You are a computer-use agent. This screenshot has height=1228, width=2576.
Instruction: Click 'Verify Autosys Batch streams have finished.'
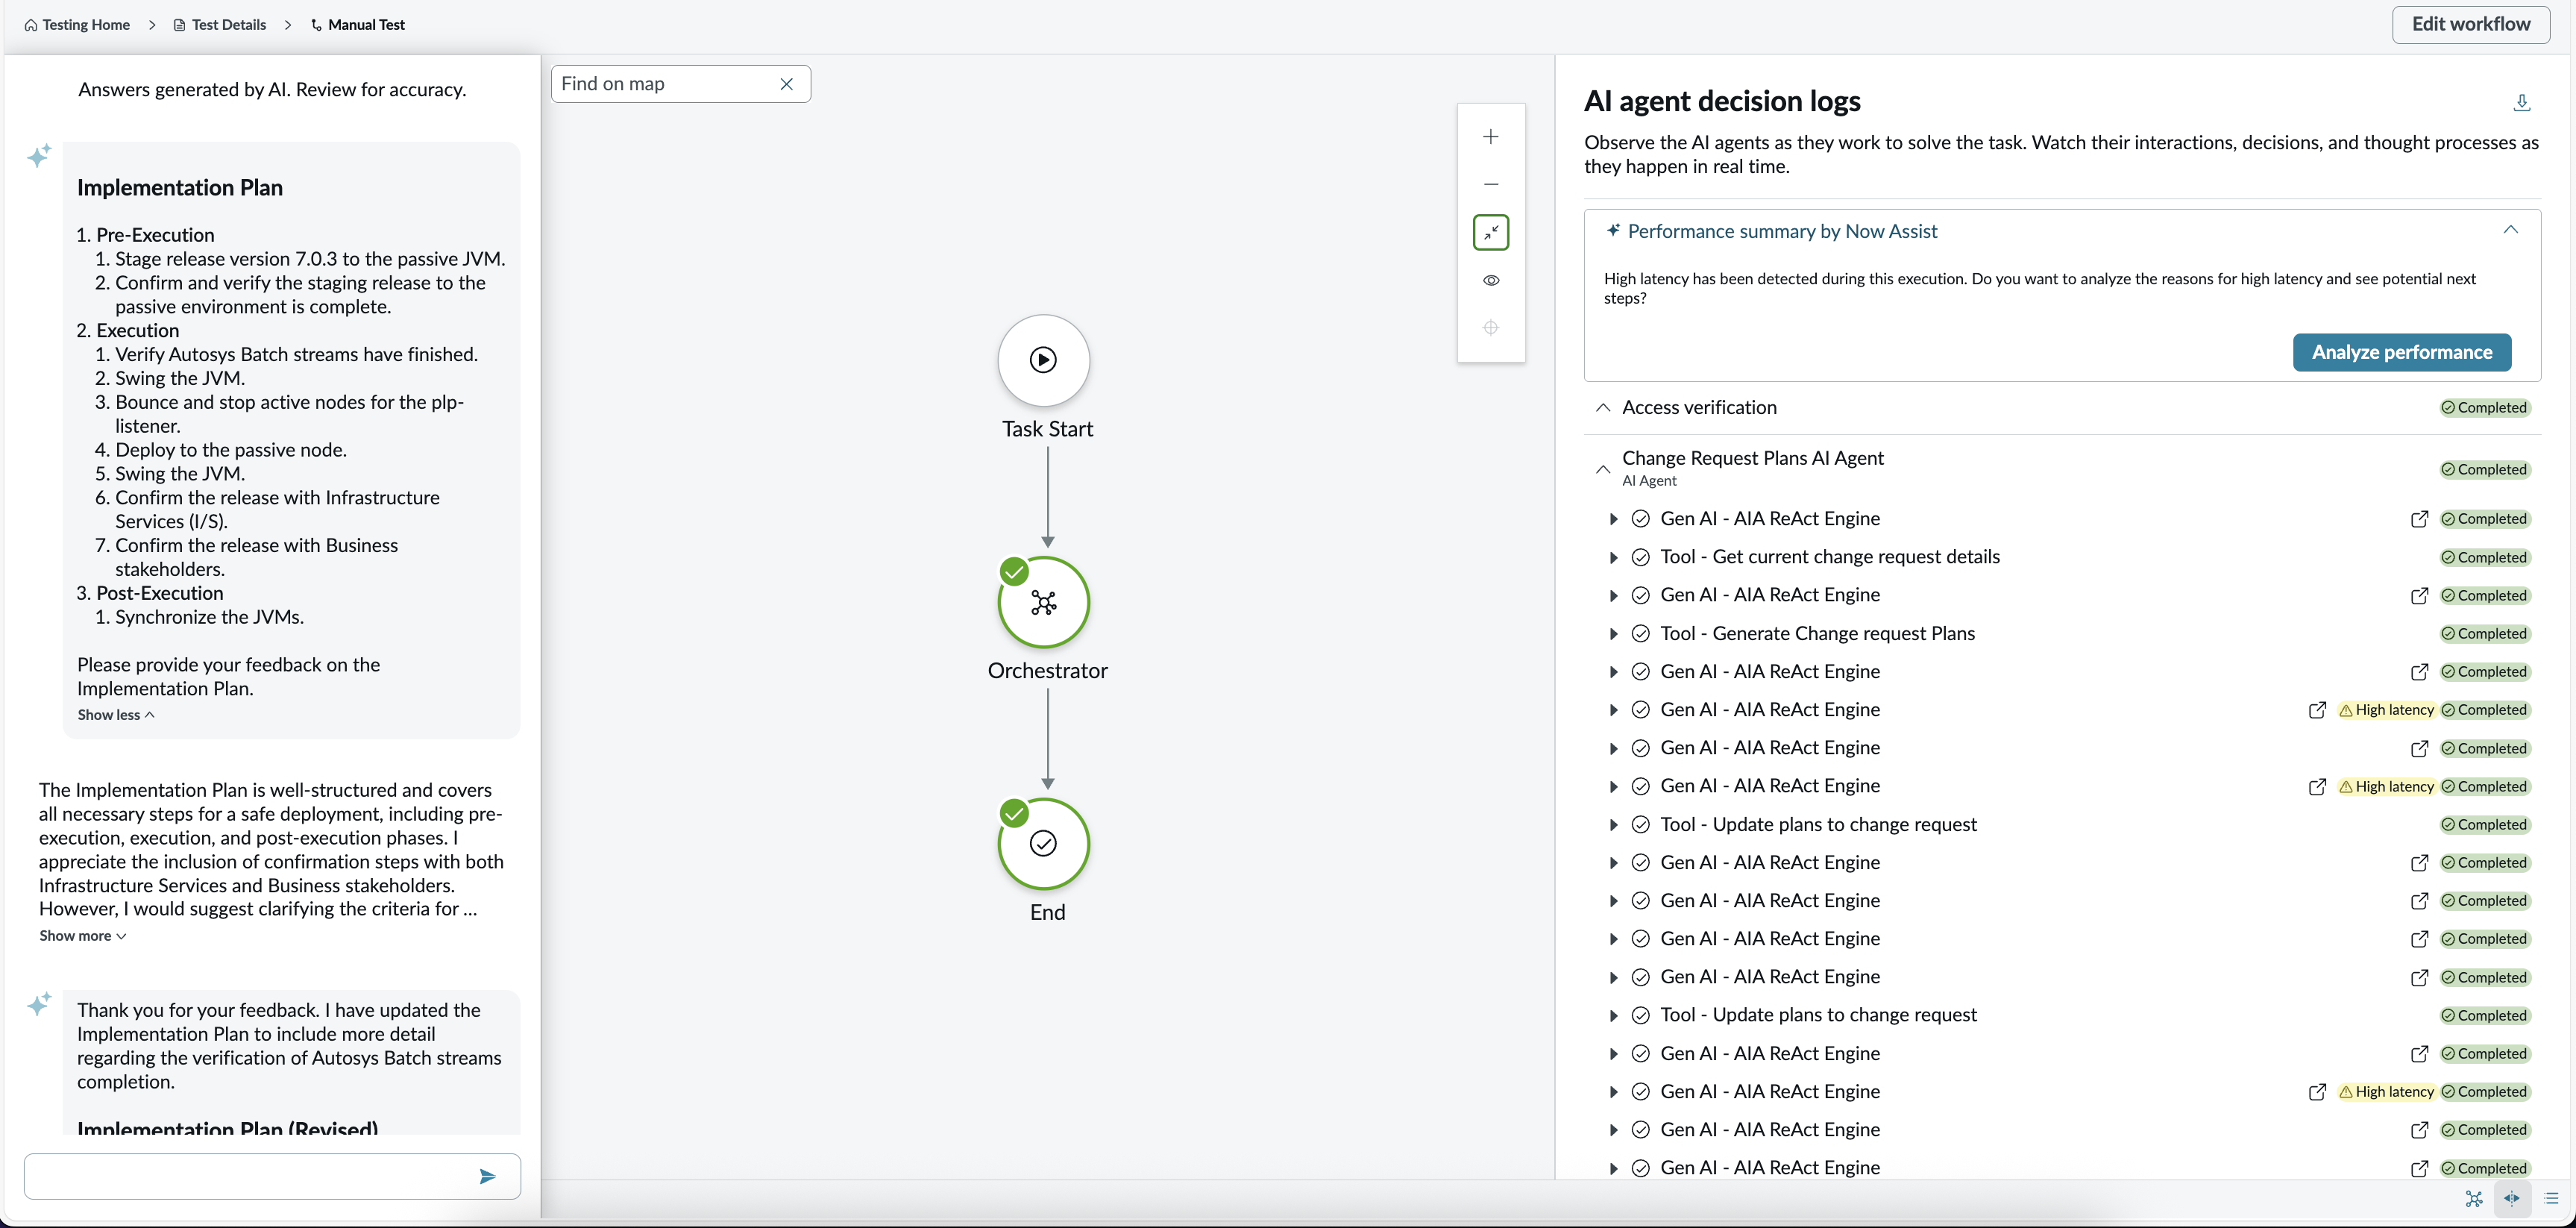coord(296,355)
